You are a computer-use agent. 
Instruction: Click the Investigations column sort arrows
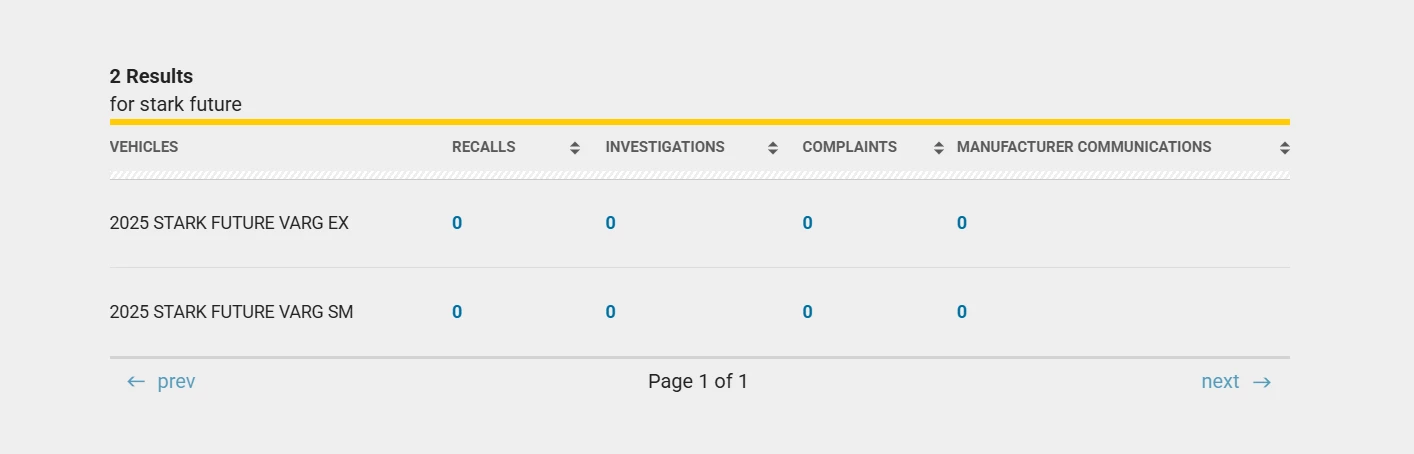point(773,148)
